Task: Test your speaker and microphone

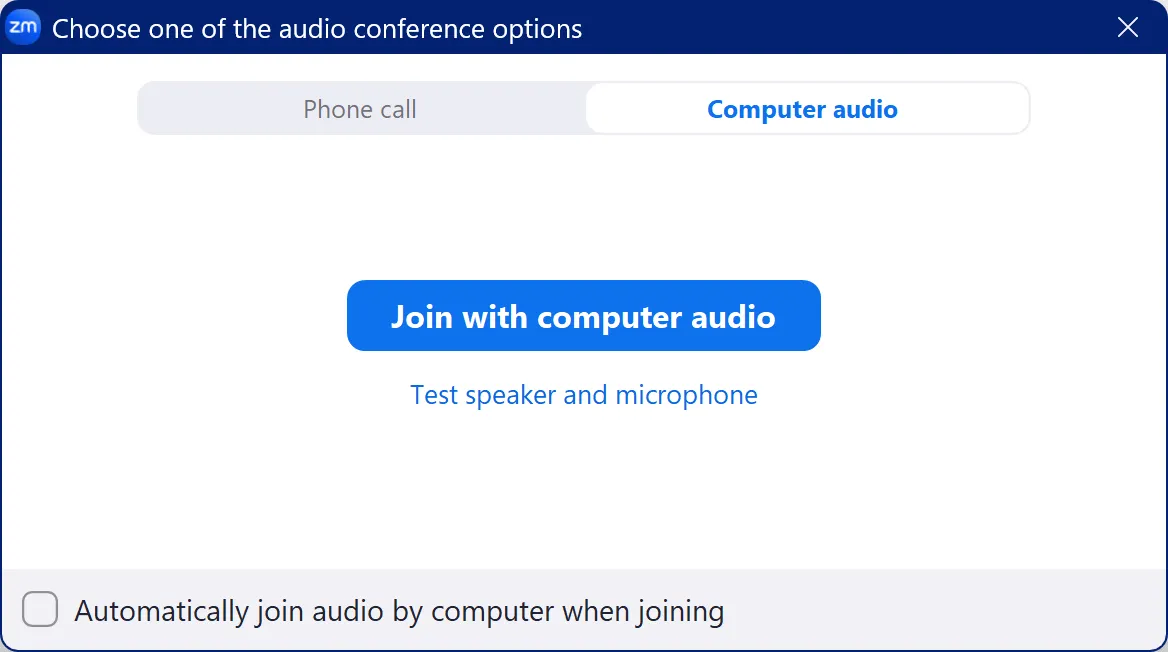Action: (584, 395)
